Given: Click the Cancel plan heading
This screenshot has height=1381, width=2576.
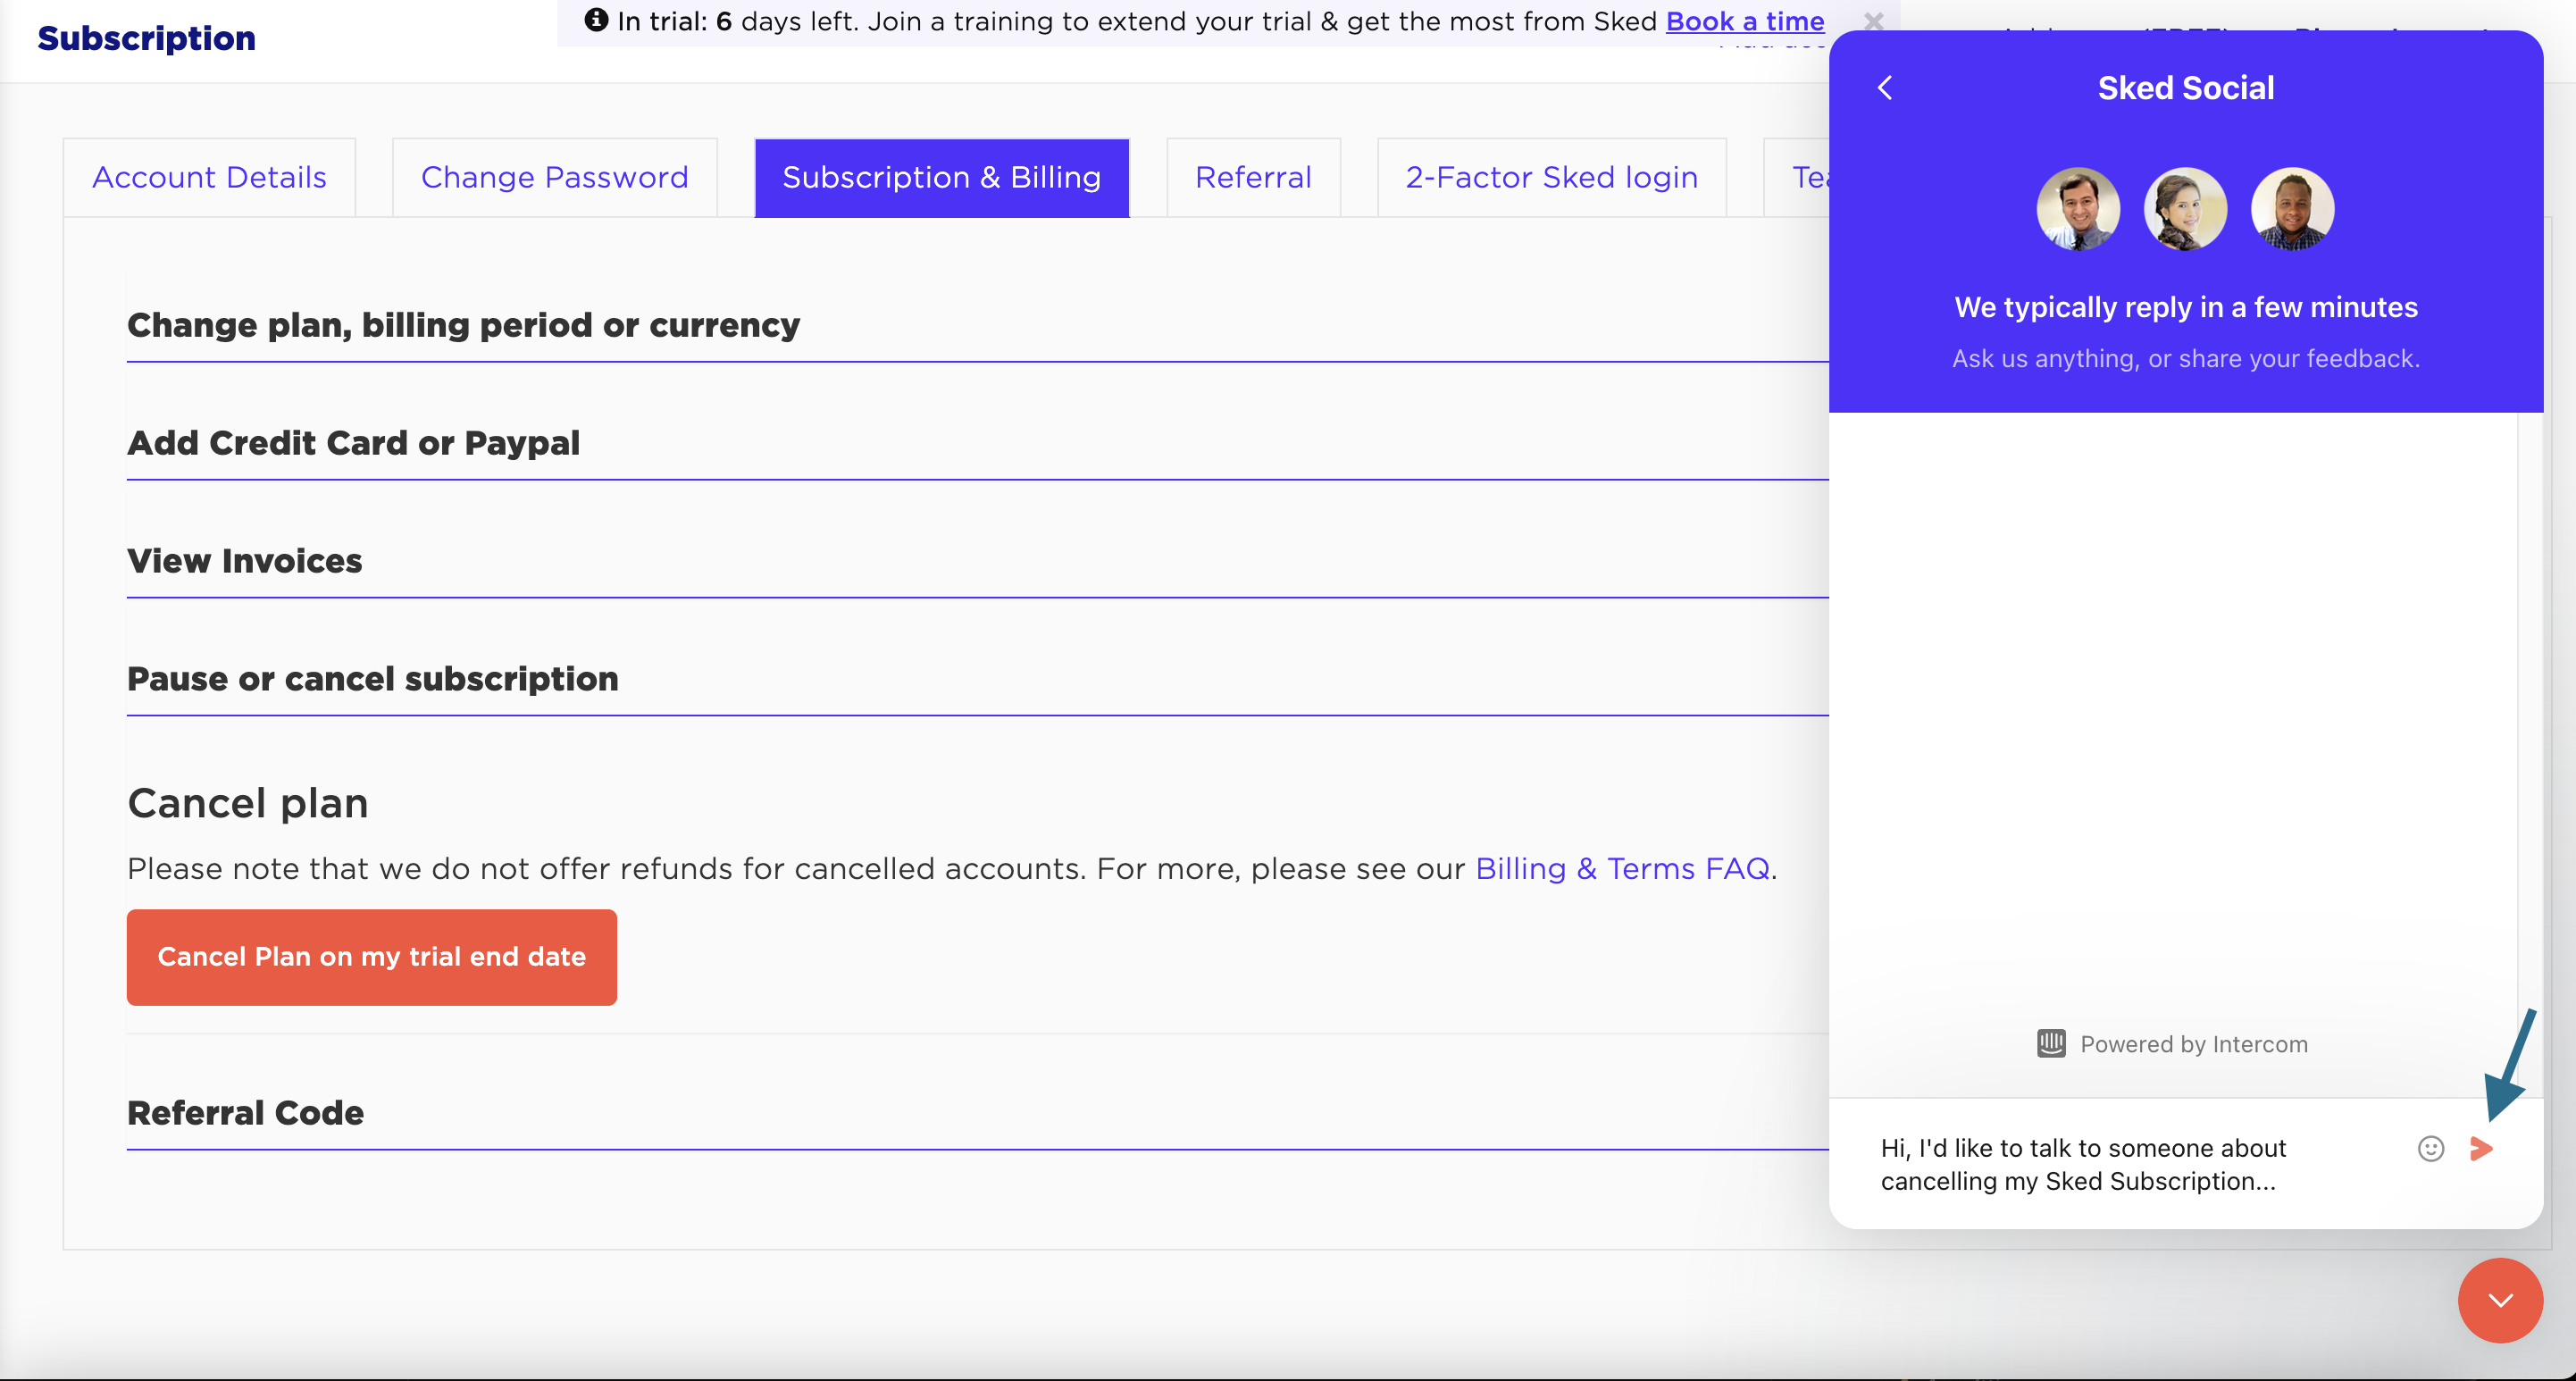Looking at the screenshot, I should click(x=248, y=803).
